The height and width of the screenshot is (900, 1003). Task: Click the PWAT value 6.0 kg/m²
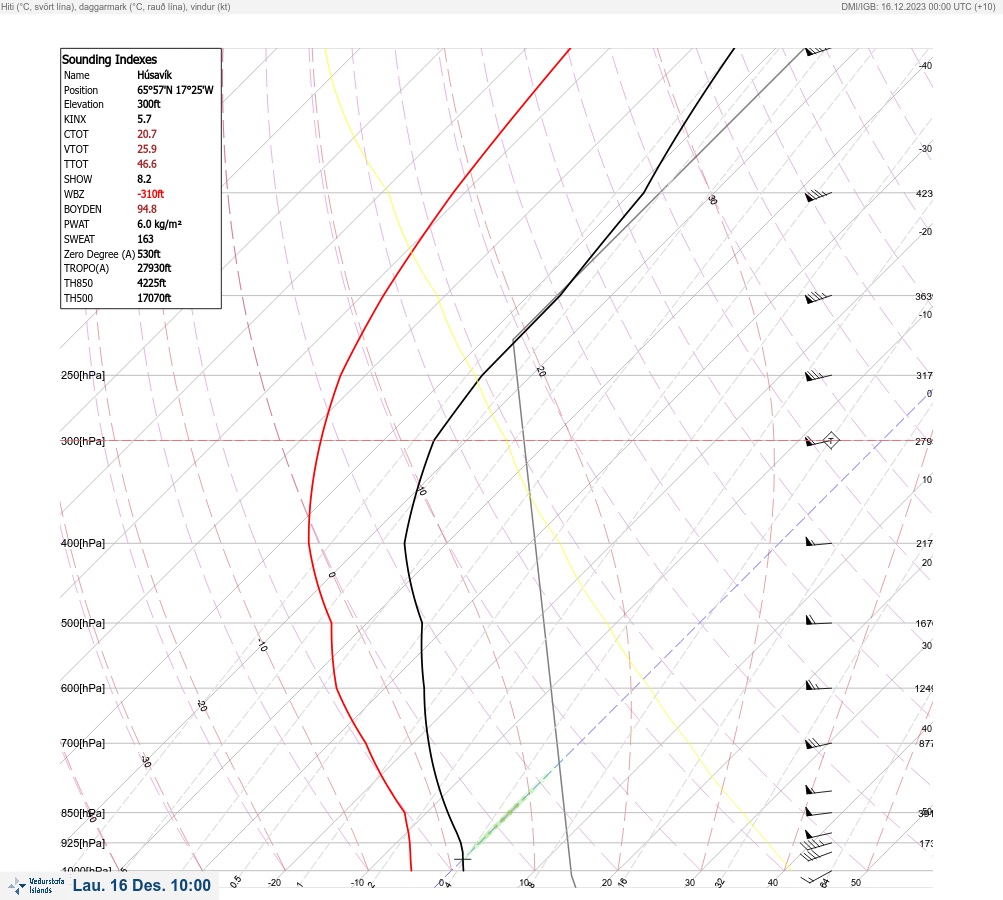point(159,224)
